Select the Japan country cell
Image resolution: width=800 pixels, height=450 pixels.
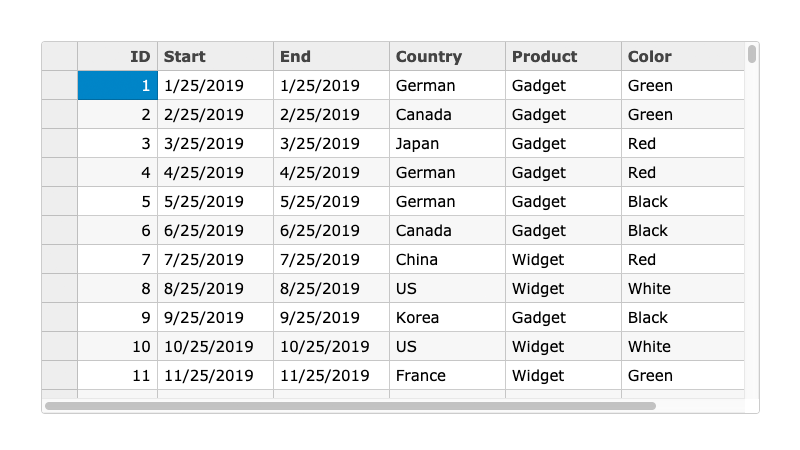click(x=447, y=143)
